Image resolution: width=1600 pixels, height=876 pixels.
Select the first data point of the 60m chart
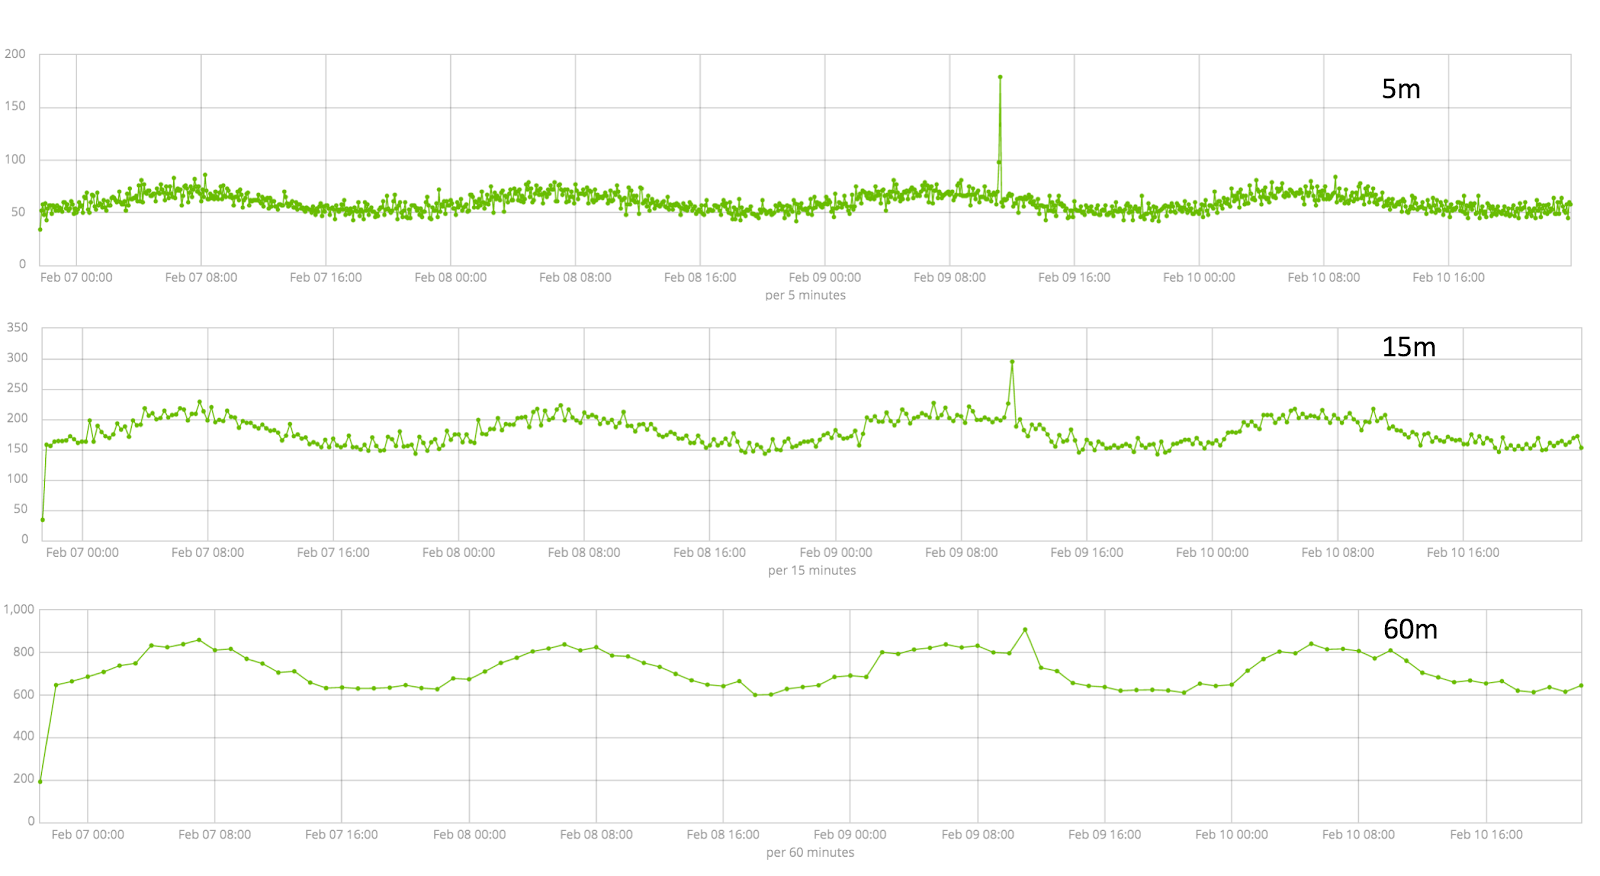coord(40,781)
